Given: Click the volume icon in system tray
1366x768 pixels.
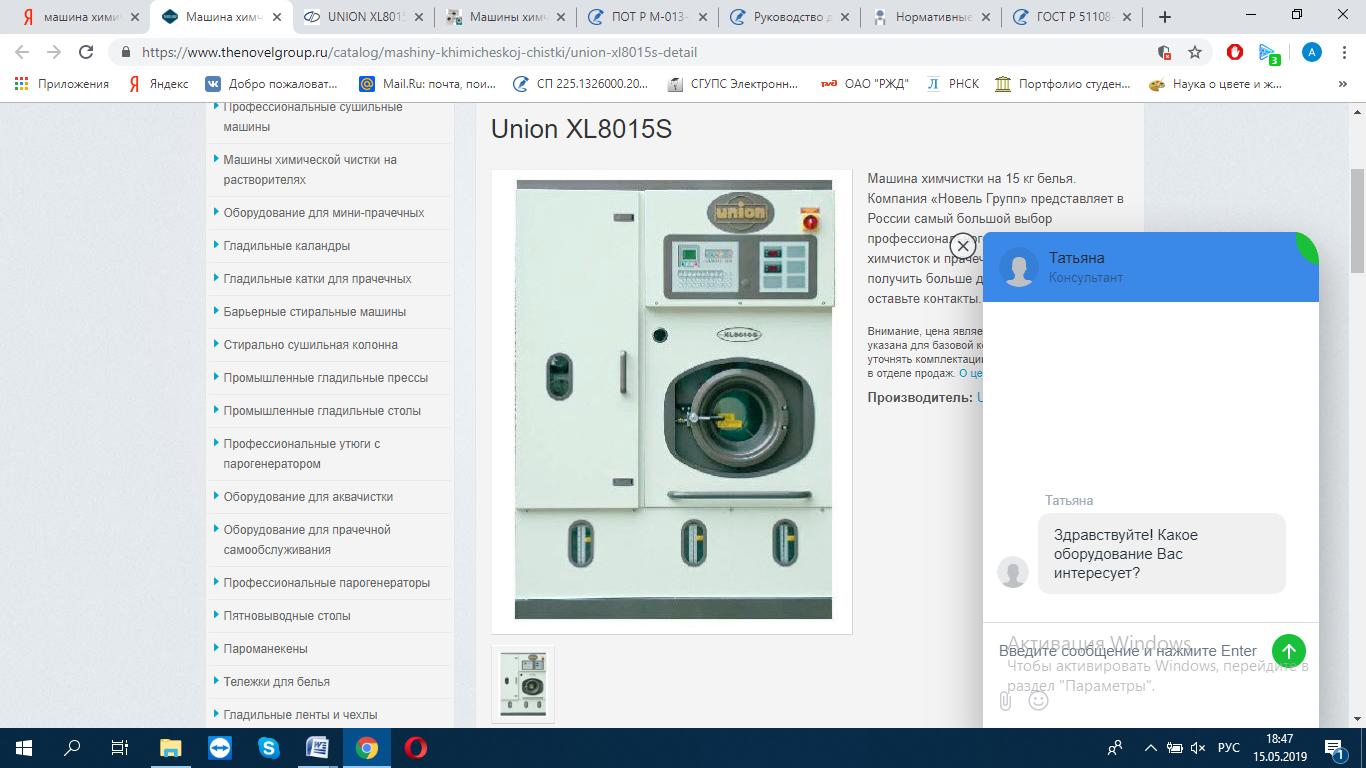Looking at the screenshot, I should (x=1199, y=748).
